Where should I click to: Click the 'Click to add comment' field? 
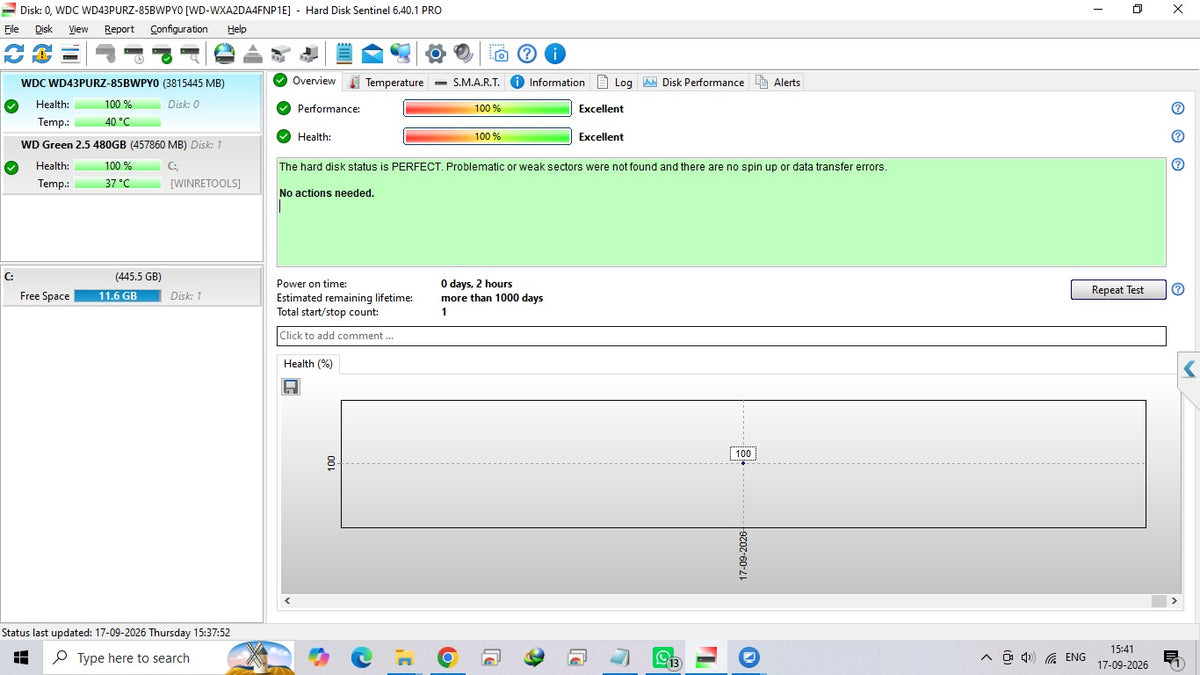[x=721, y=336]
